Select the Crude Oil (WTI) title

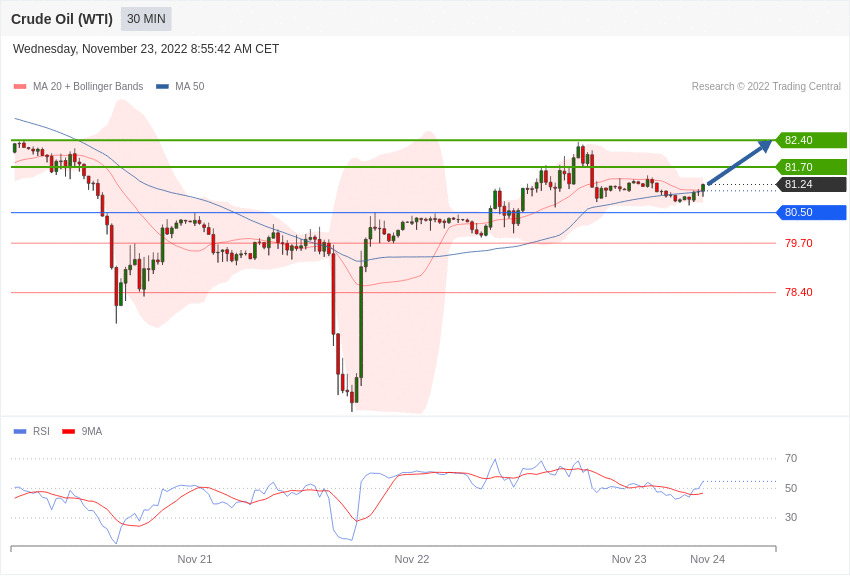(x=62, y=19)
